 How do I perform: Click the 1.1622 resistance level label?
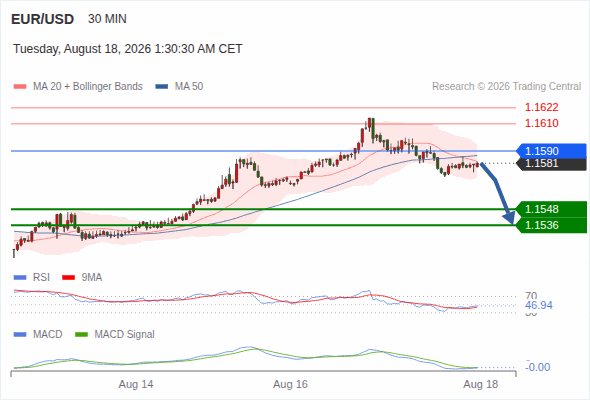[541, 107]
